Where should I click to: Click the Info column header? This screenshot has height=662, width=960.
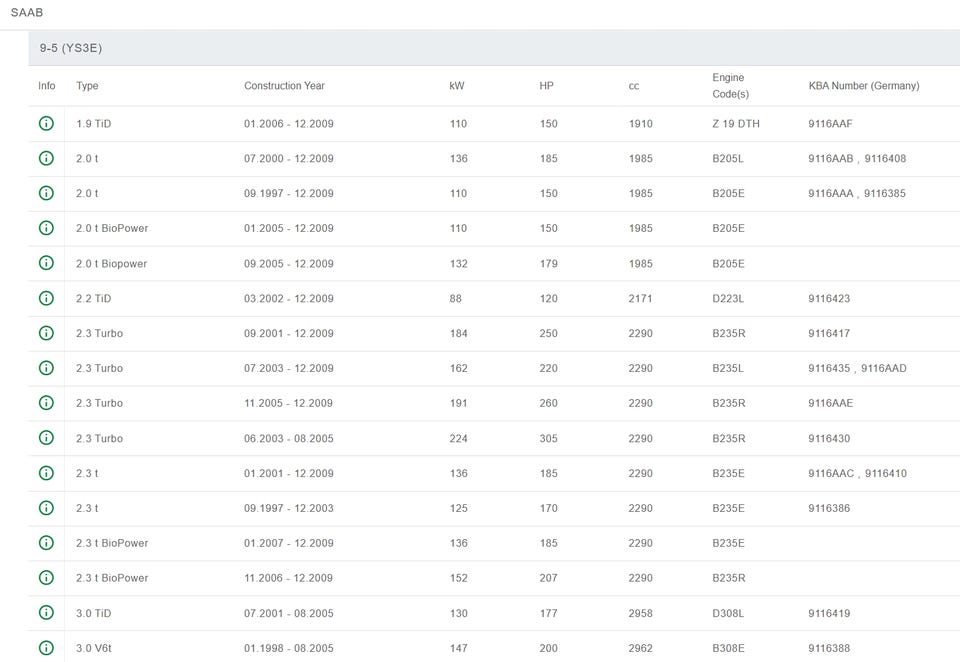(x=47, y=86)
